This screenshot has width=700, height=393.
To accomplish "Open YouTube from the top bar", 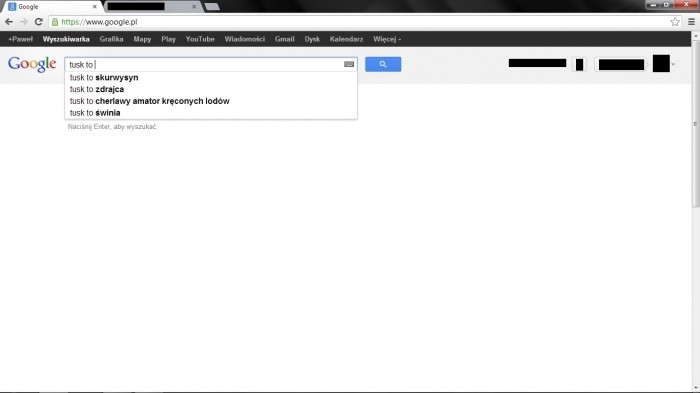I will (x=200, y=39).
